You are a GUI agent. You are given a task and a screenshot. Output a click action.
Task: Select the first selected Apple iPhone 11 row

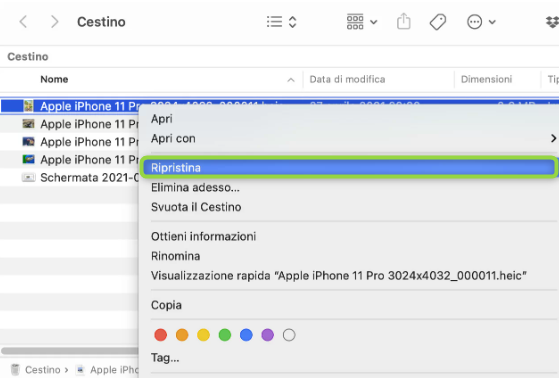click(x=71, y=106)
